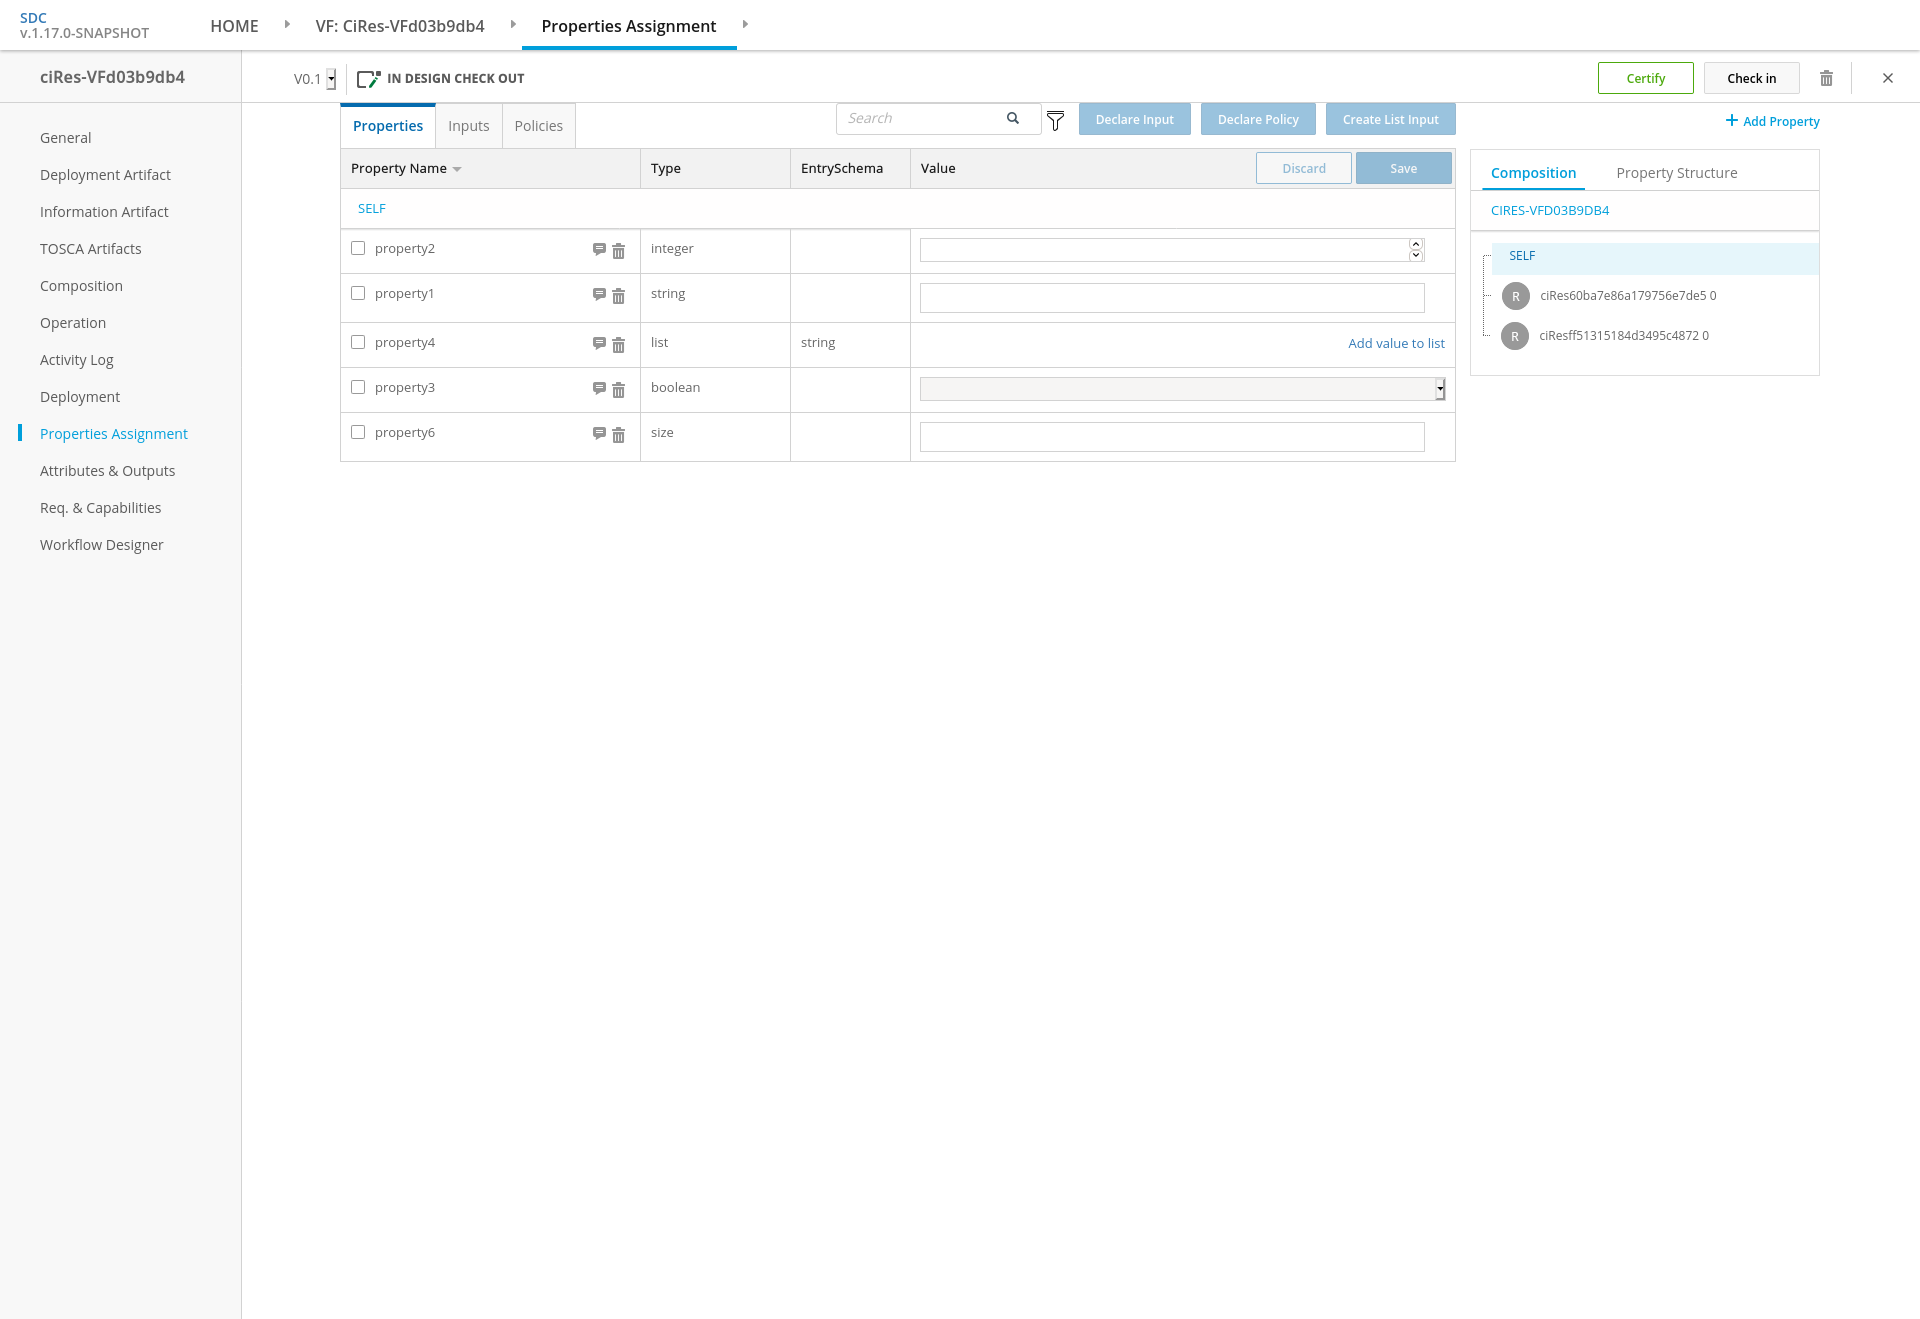
Task: Click the Declare Input button
Action: 1134,119
